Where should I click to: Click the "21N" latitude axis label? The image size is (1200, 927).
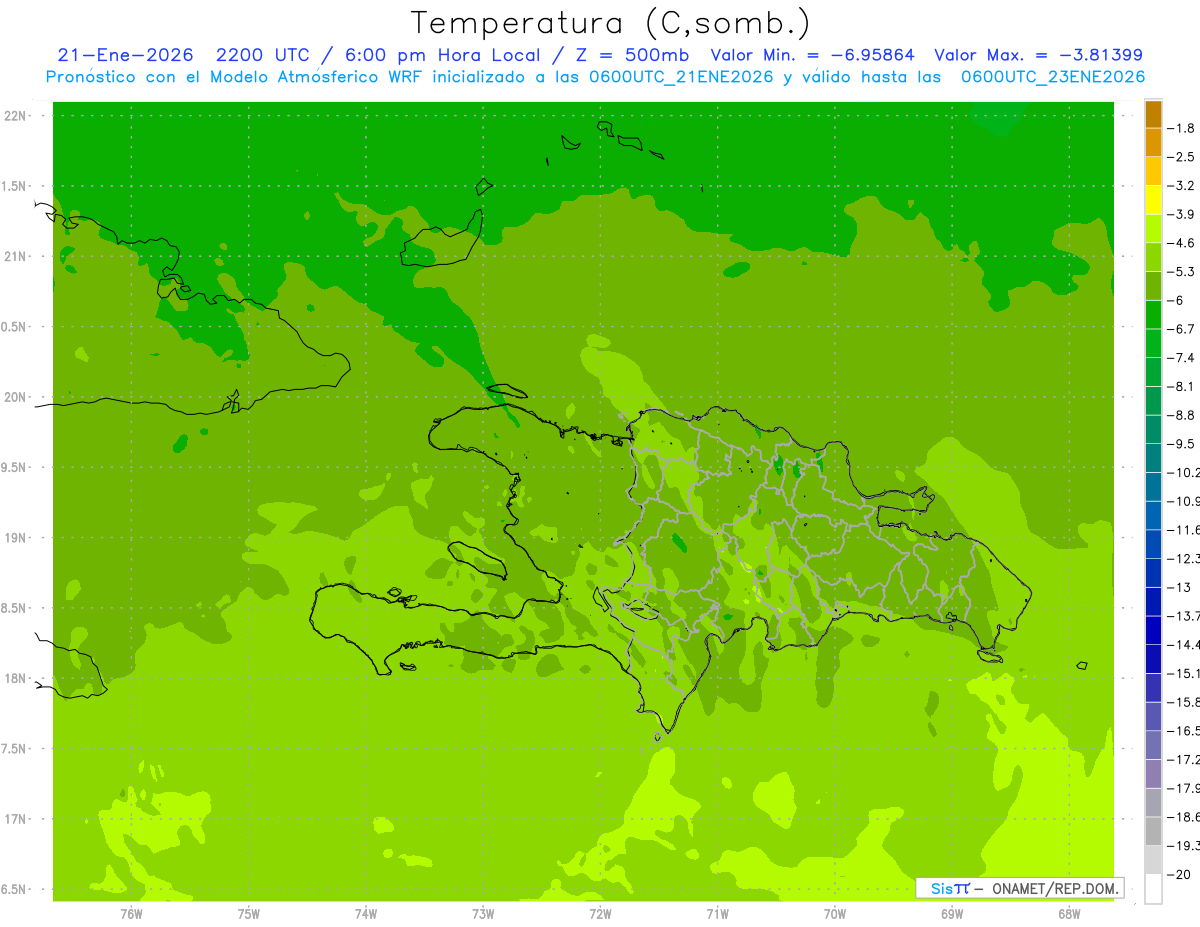[x=15, y=257]
